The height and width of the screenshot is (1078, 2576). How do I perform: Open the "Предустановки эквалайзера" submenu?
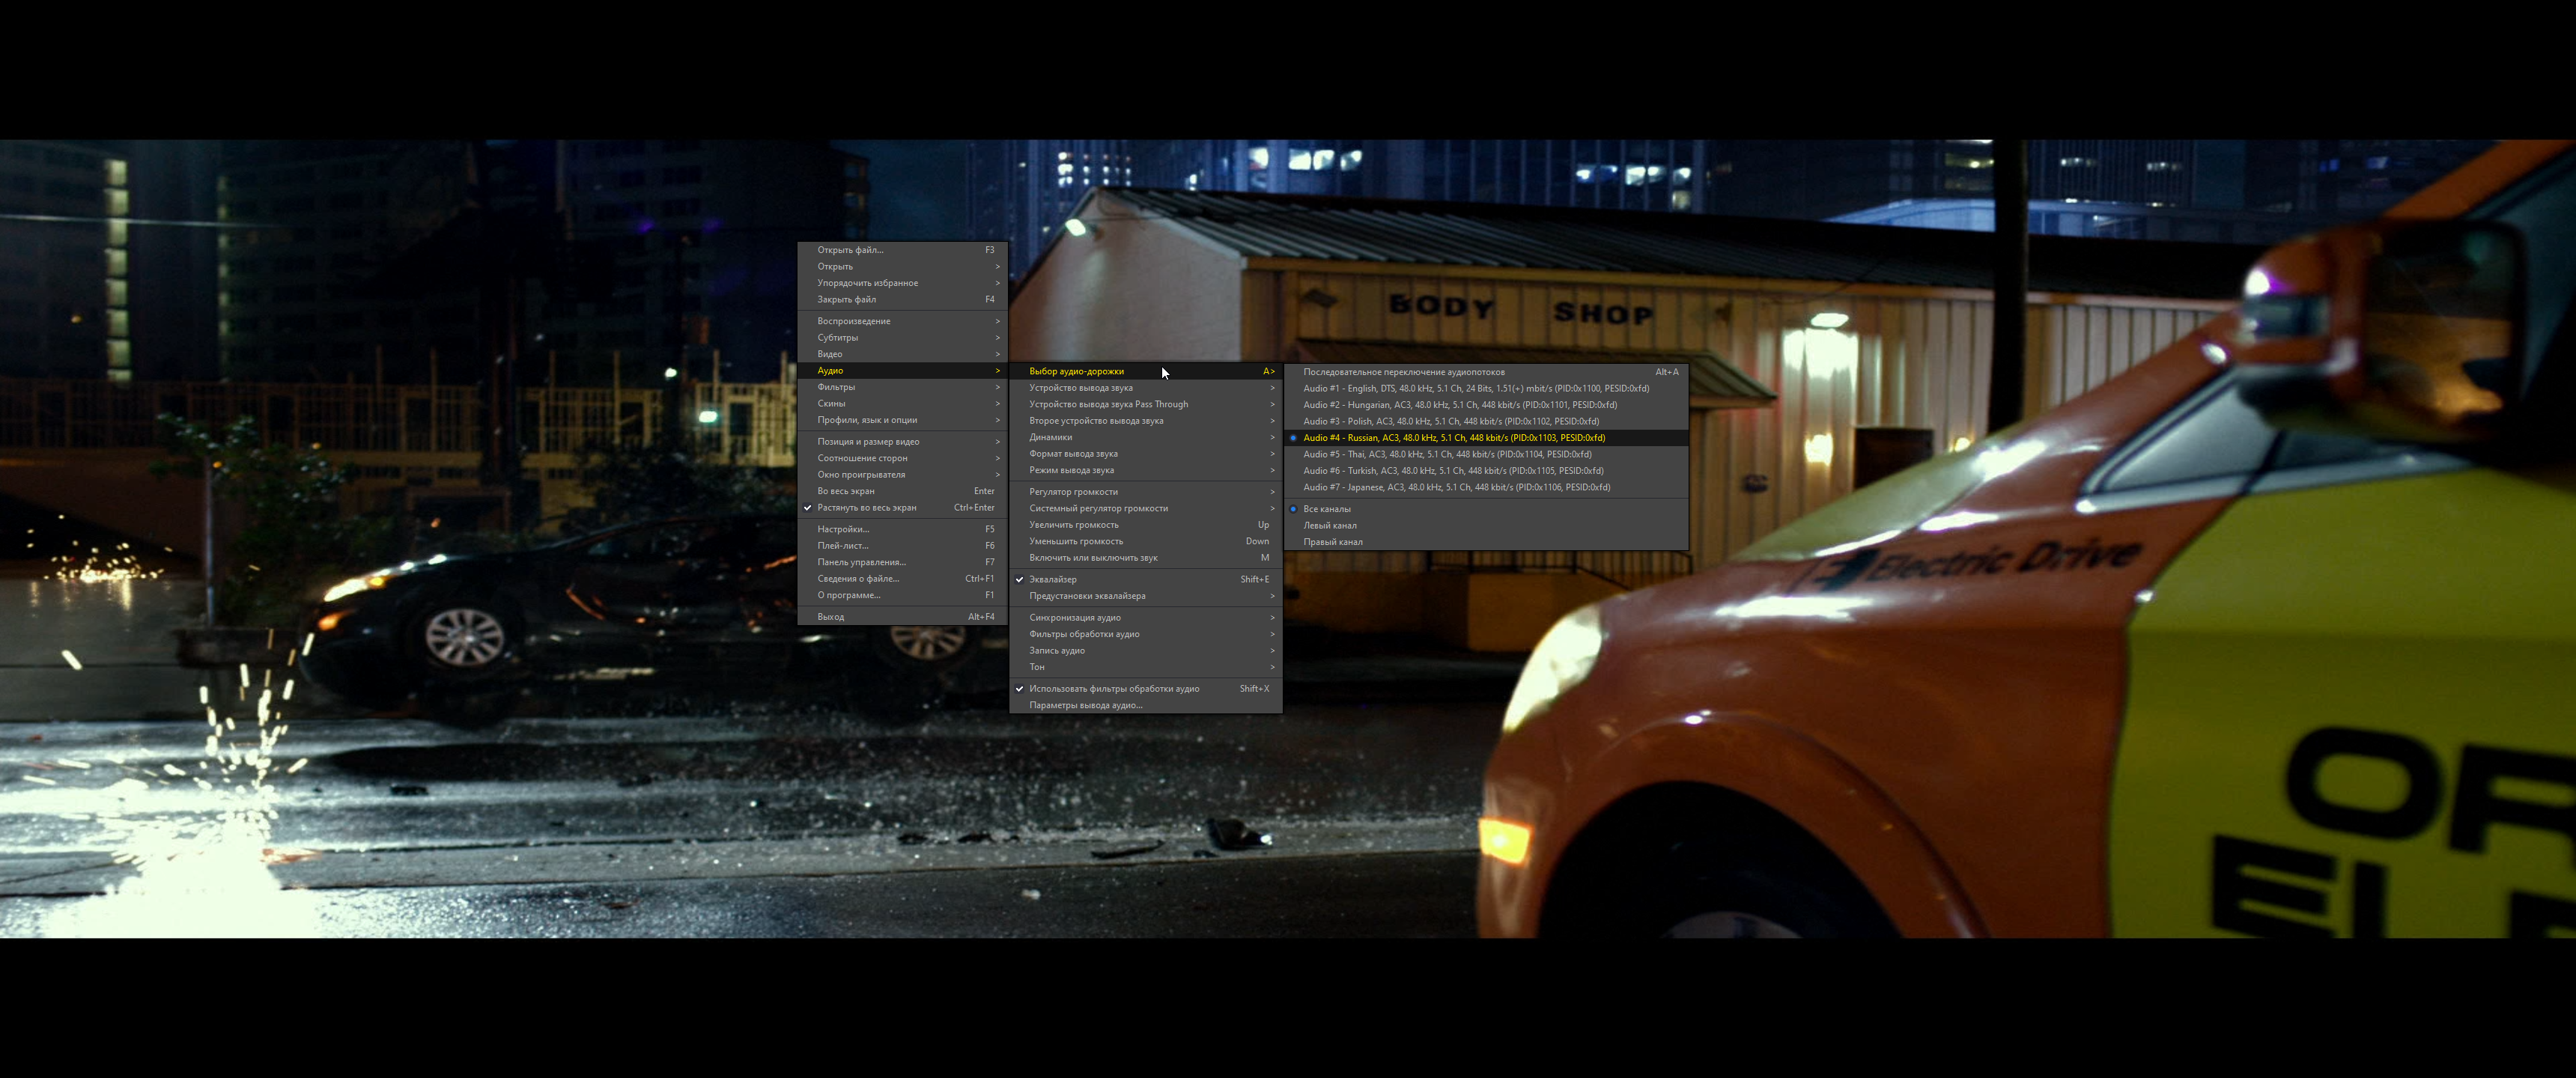[x=1088, y=595]
